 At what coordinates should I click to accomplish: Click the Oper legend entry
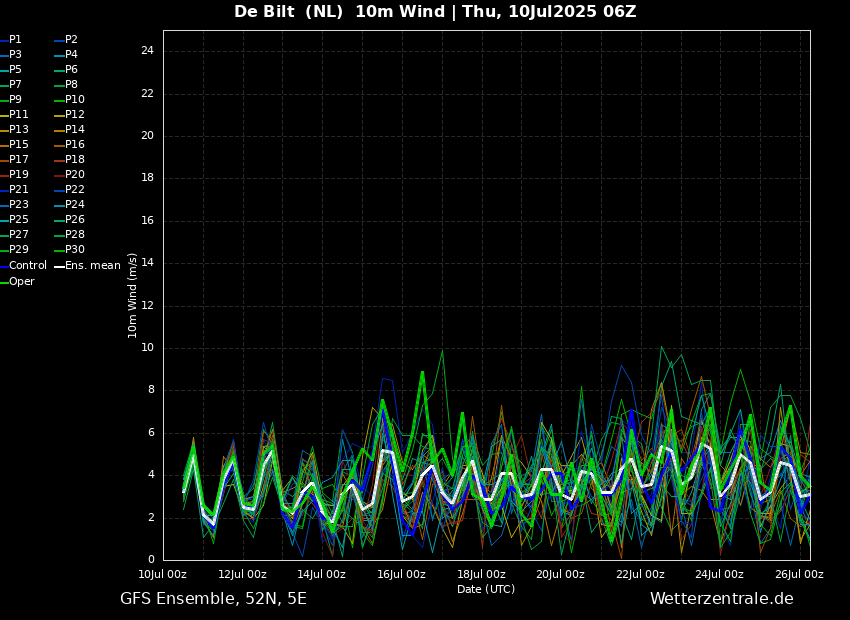(x=22, y=282)
